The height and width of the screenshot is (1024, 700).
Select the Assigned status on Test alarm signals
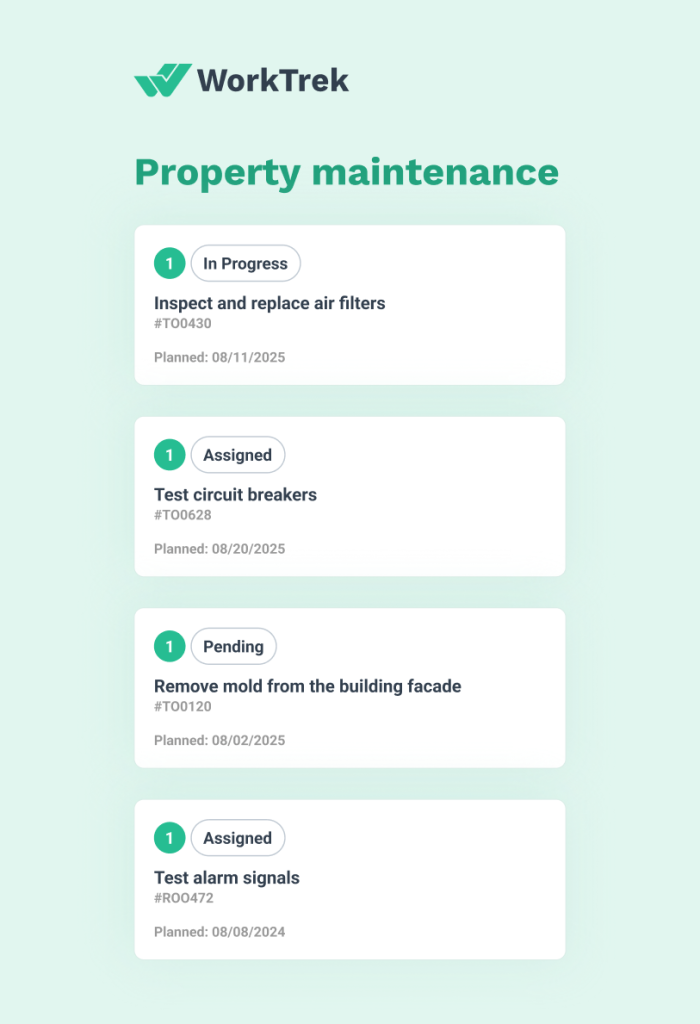tap(237, 838)
